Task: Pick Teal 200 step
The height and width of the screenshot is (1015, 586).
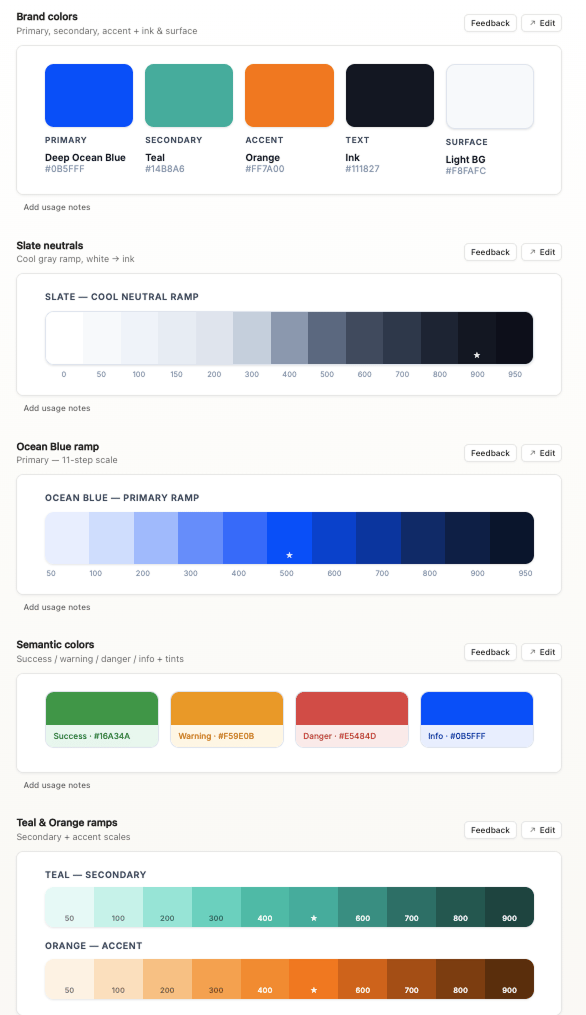Action: [x=167, y=907]
